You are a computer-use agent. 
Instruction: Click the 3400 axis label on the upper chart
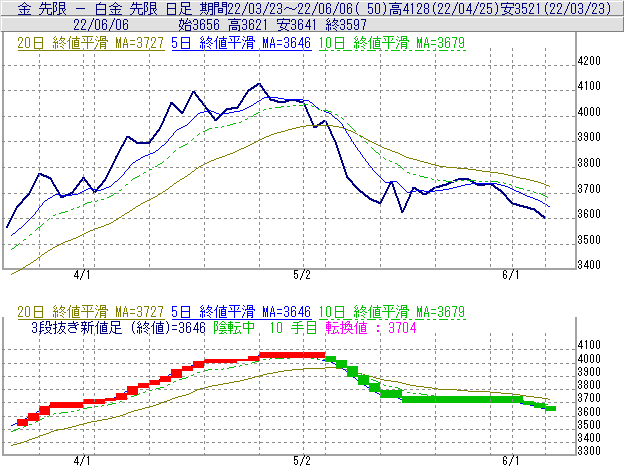(x=589, y=265)
